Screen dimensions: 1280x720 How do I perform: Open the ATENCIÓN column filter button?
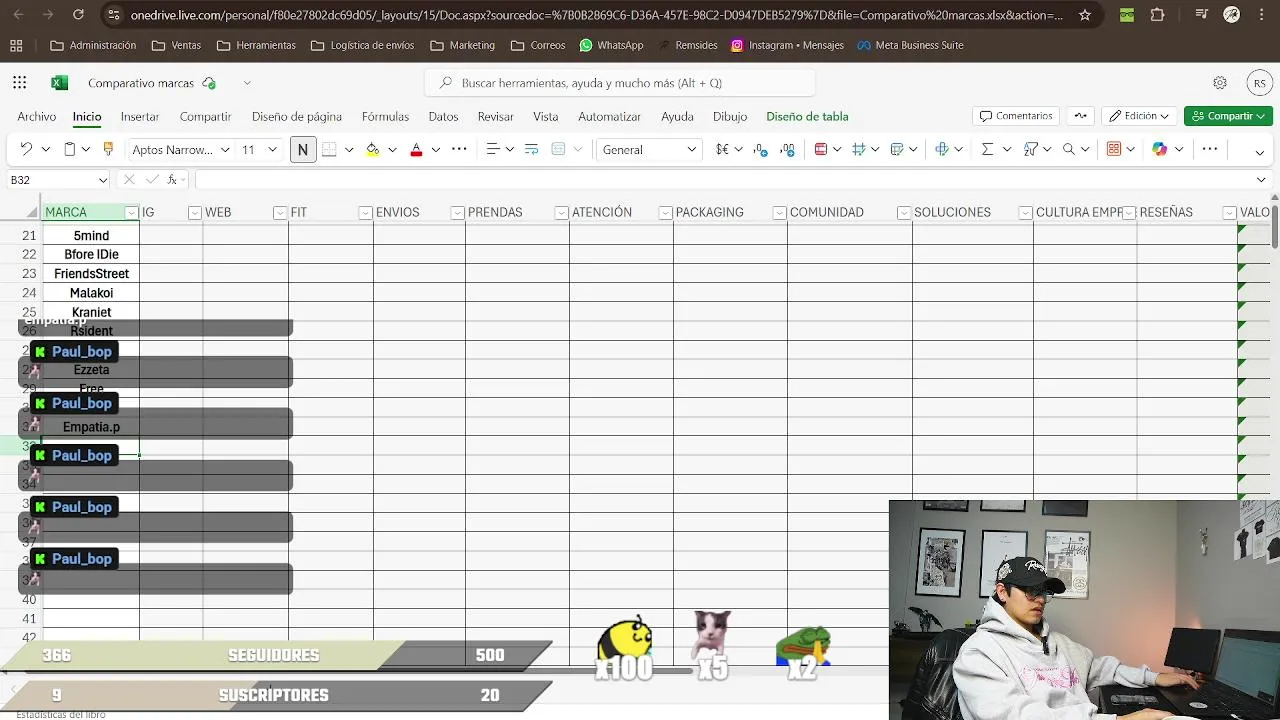pyautogui.click(x=665, y=213)
